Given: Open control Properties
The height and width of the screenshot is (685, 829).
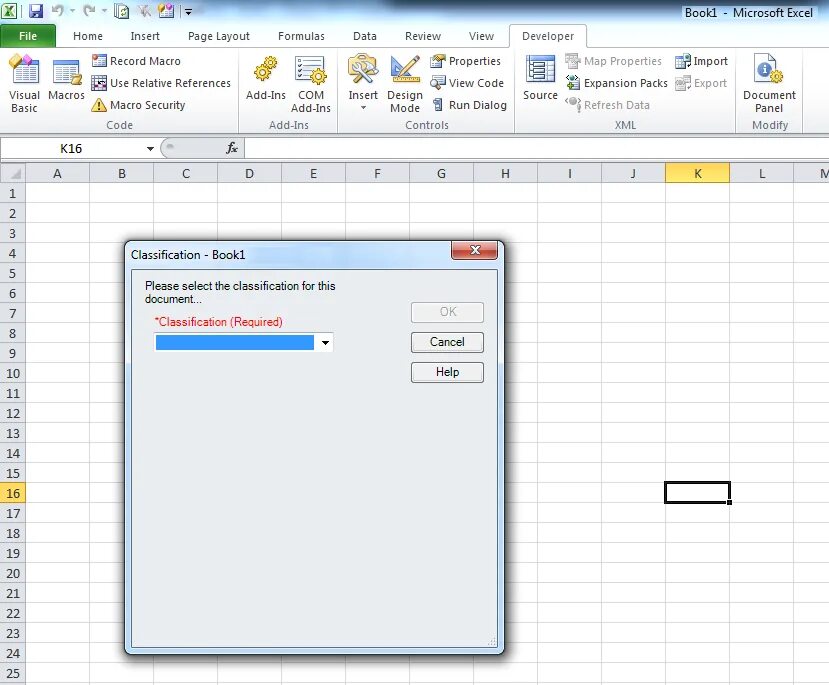Looking at the screenshot, I should (466, 61).
